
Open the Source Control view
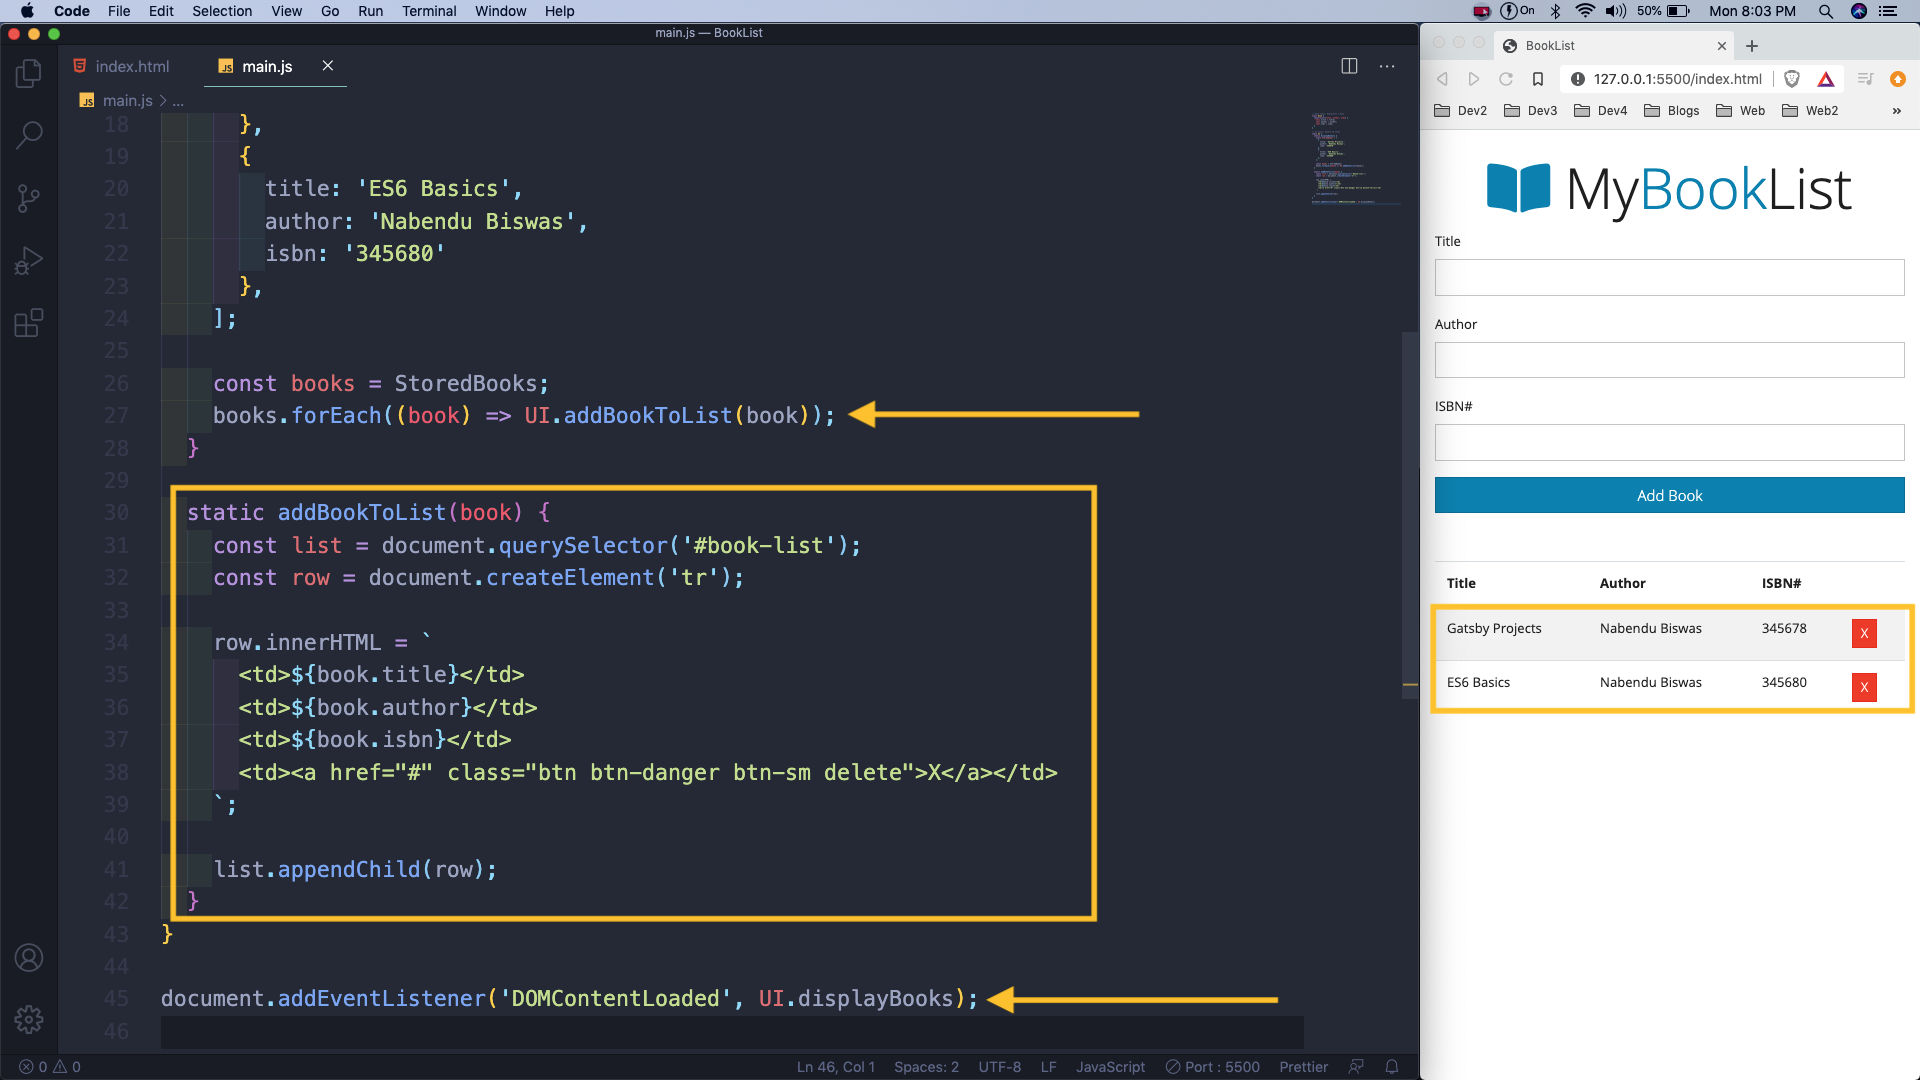pos(29,198)
